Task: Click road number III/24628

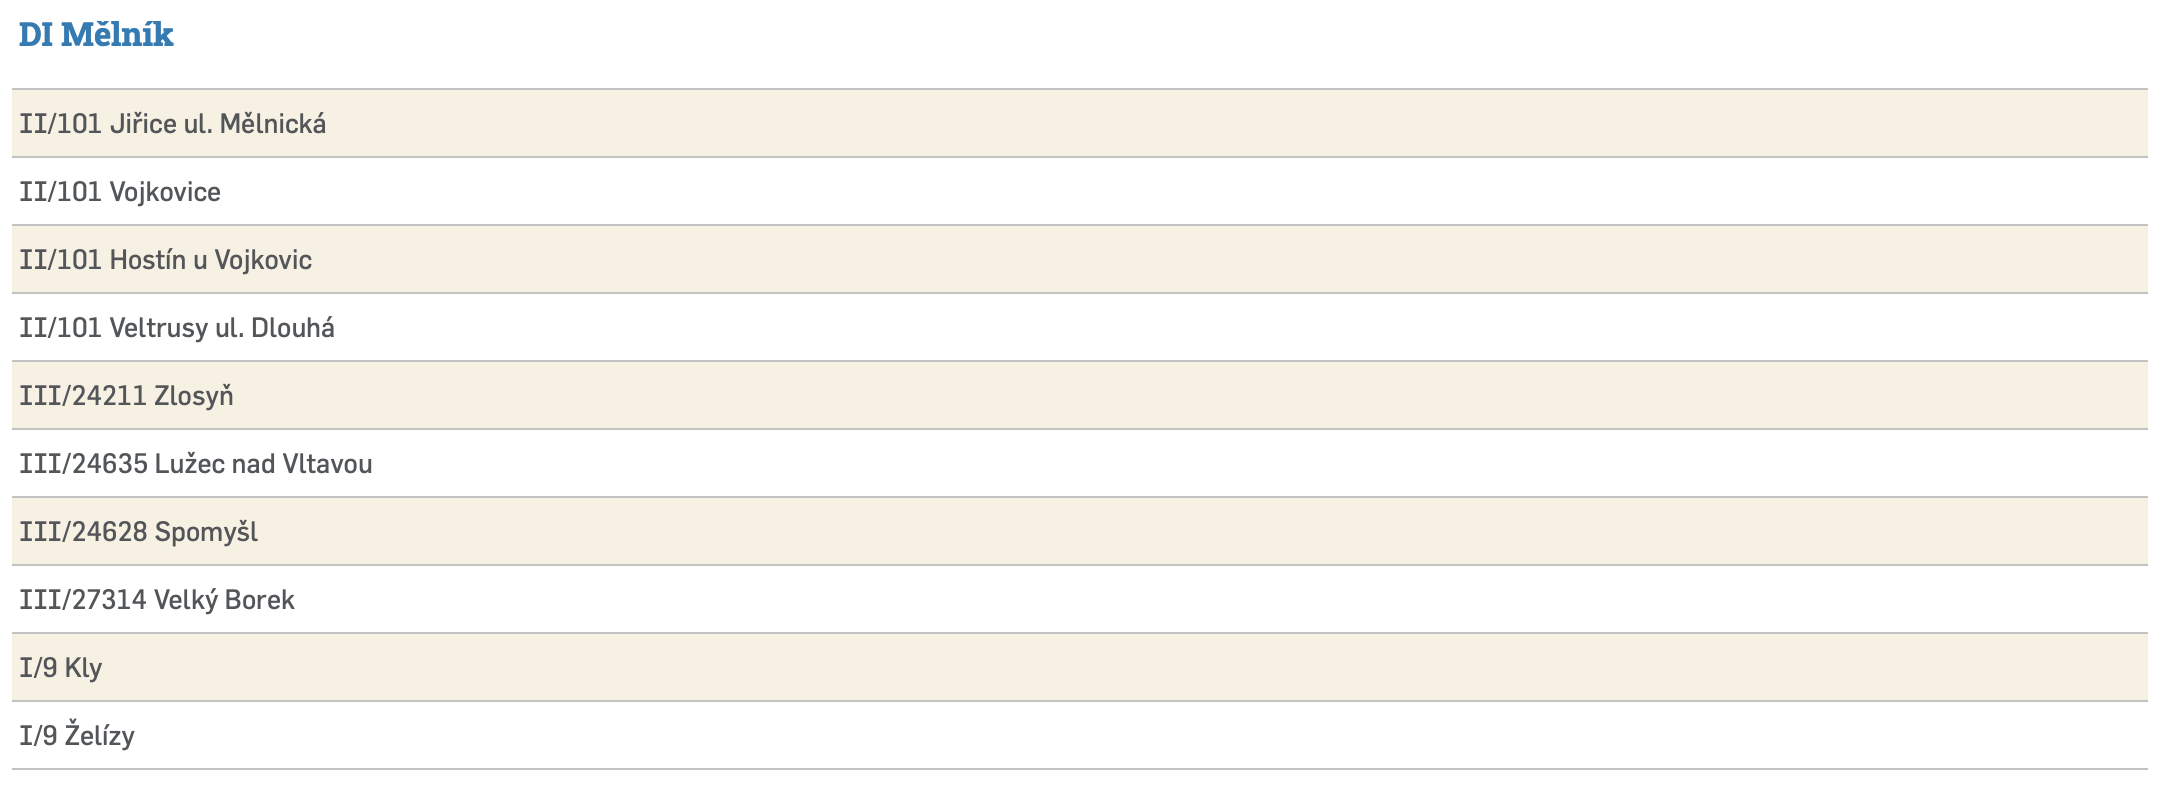Action: 83,532
